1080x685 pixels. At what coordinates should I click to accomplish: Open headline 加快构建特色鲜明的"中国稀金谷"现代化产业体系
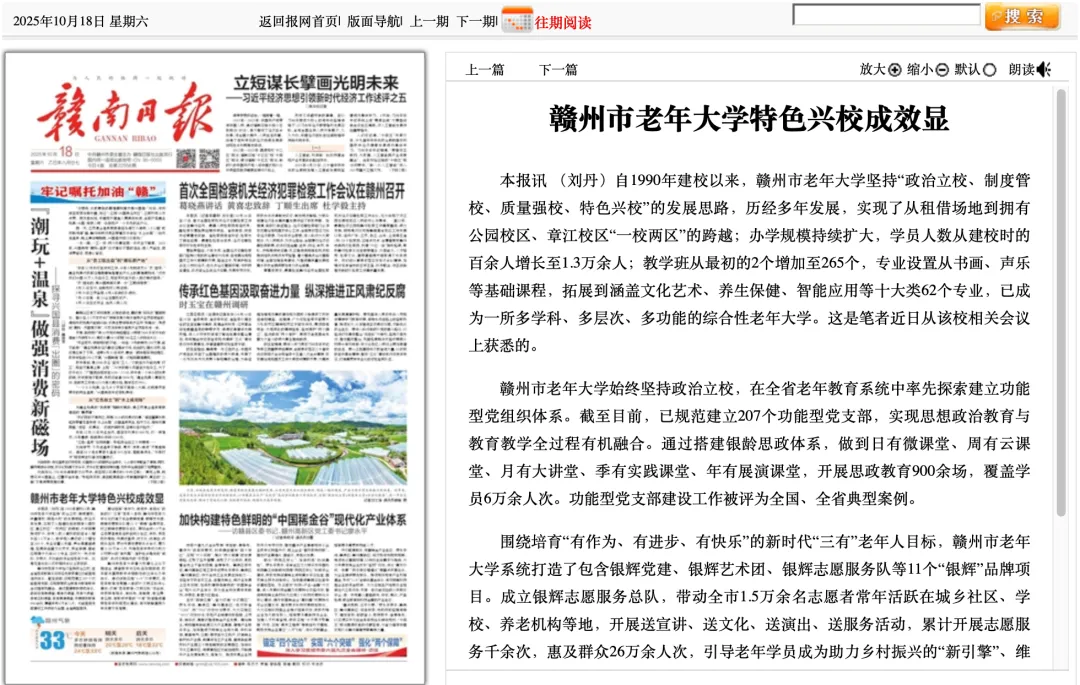293,520
